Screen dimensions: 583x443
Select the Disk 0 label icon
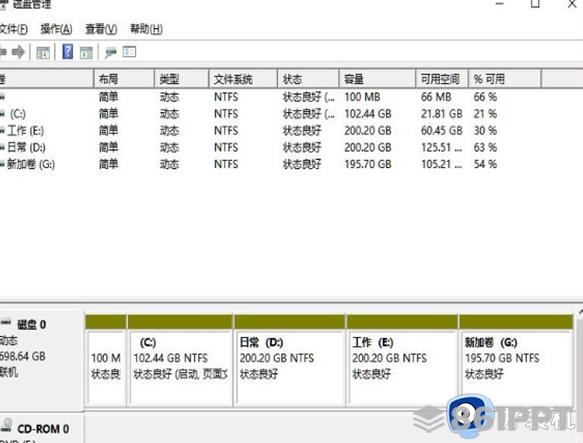point(6,322)
